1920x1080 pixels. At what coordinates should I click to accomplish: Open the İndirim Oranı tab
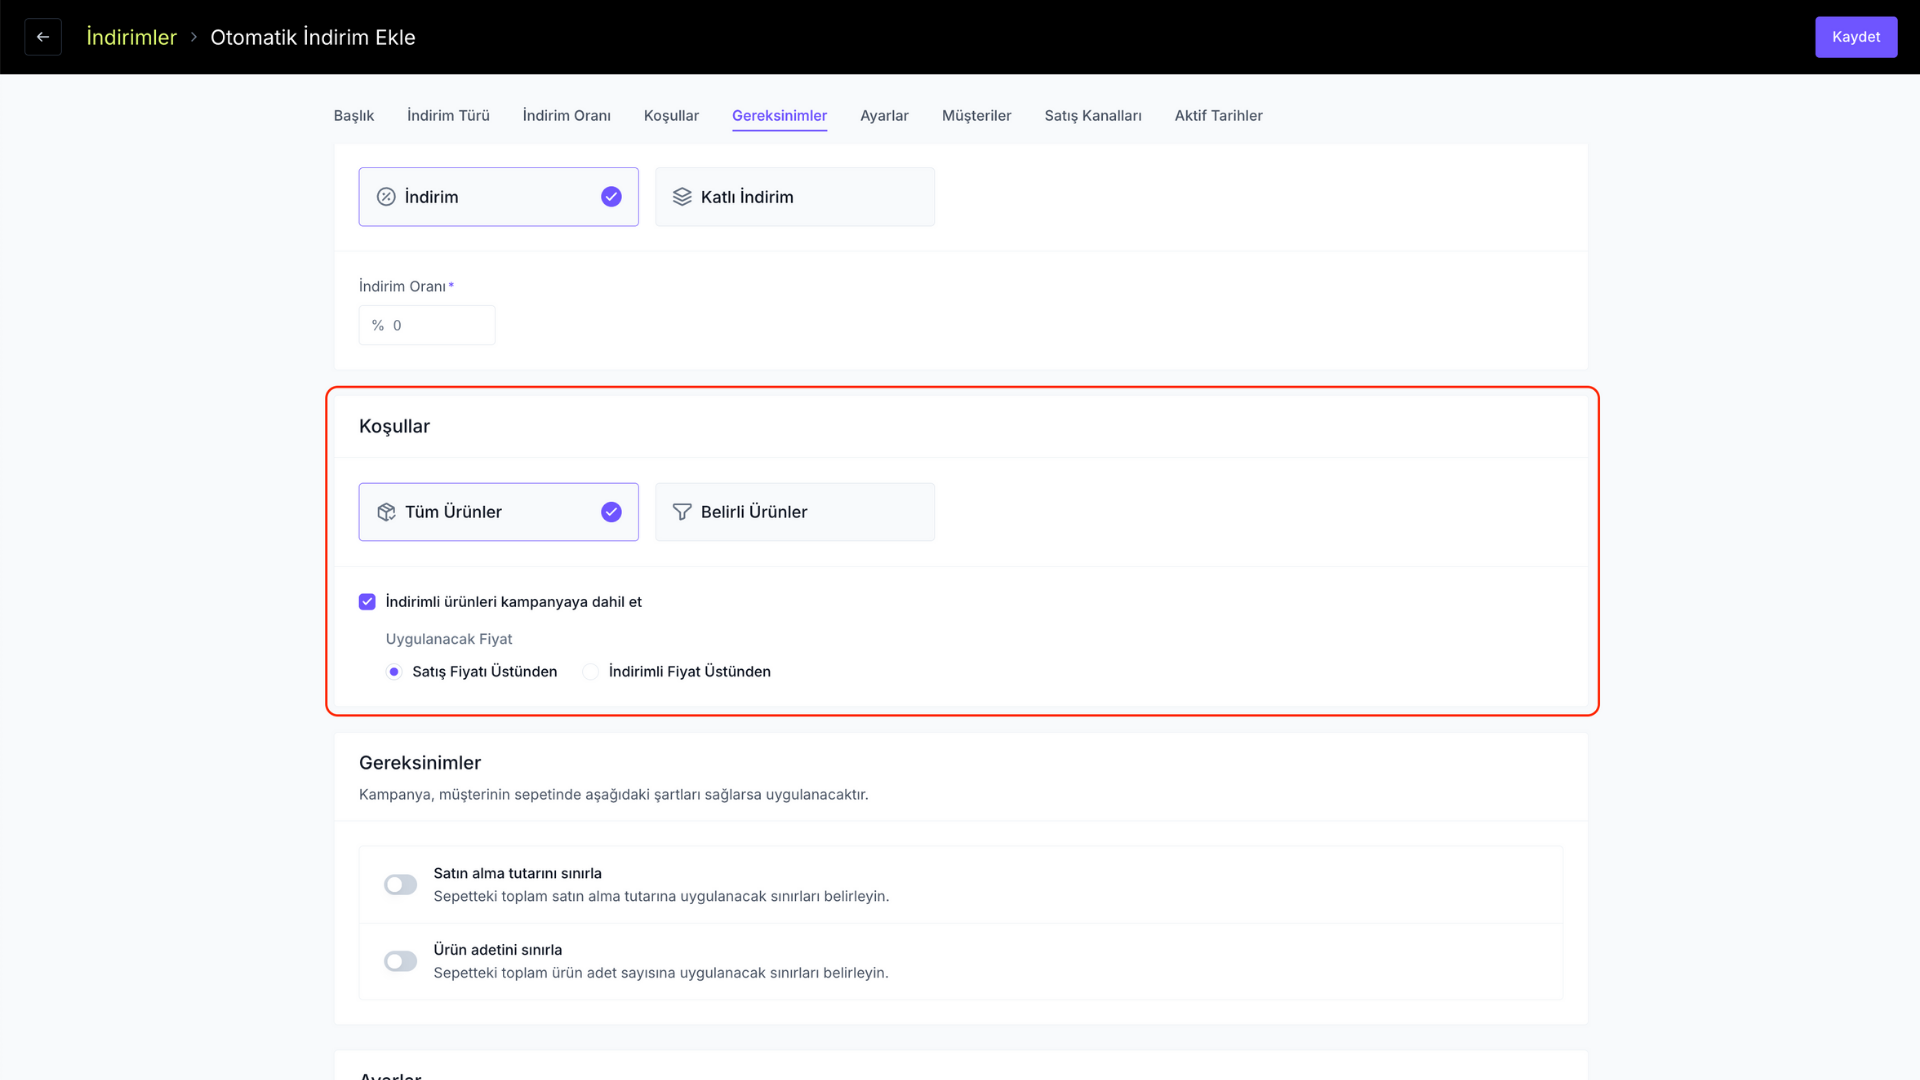point(567,116)
